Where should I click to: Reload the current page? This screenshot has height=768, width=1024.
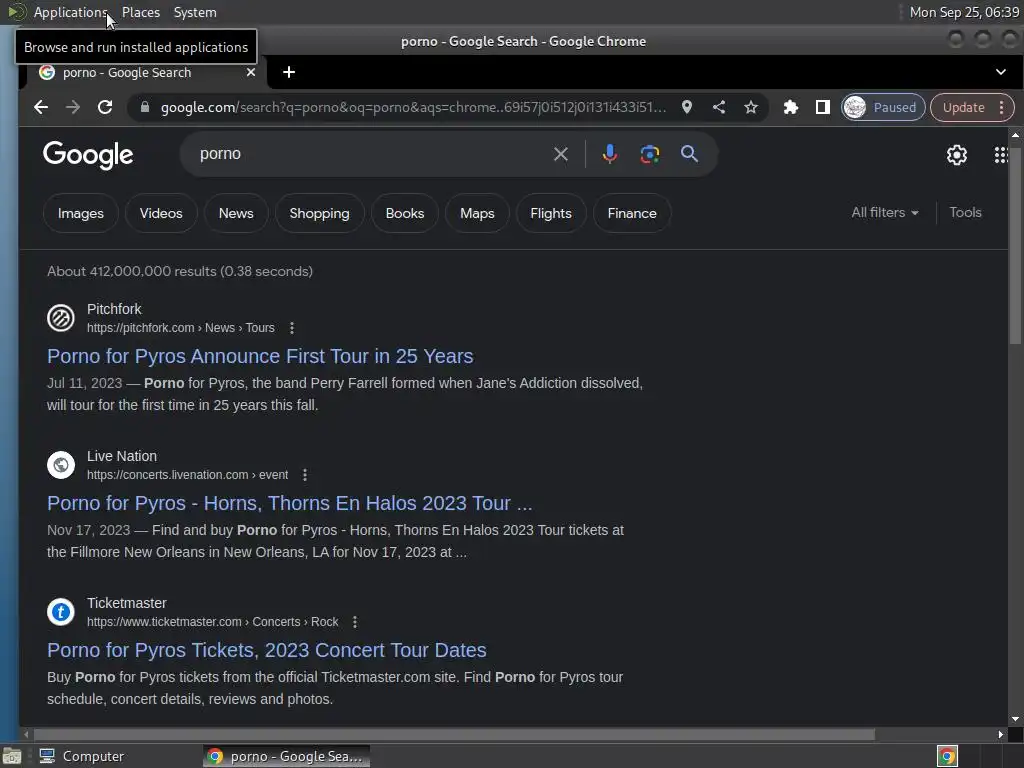[105, 107]
